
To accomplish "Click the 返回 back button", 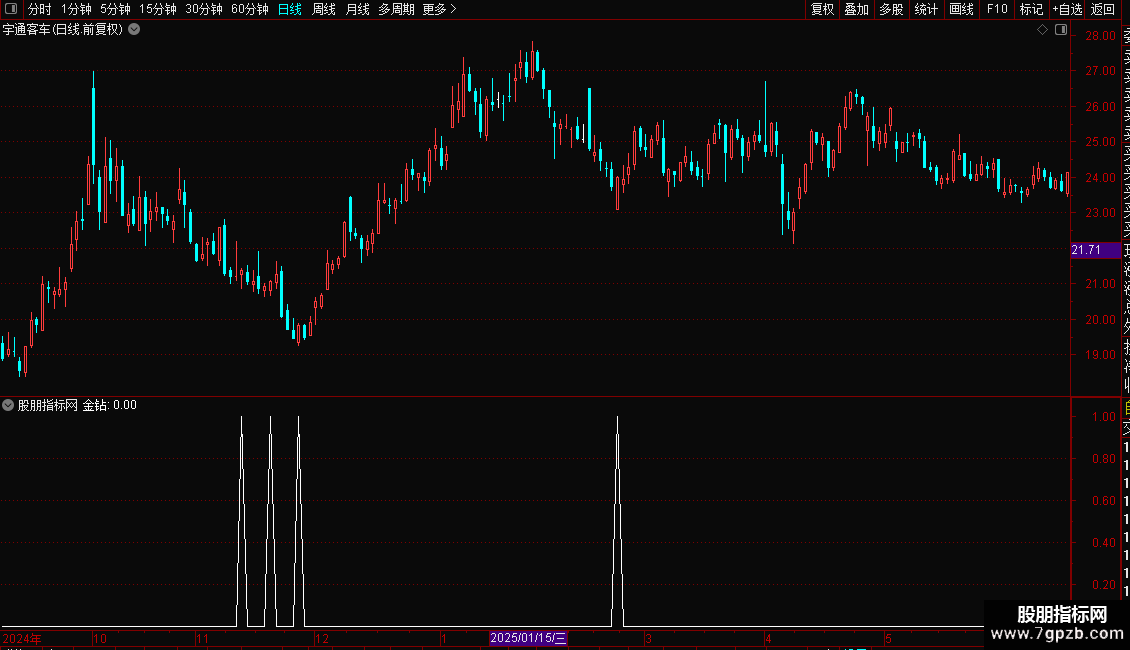I will tap(1103, 9).
